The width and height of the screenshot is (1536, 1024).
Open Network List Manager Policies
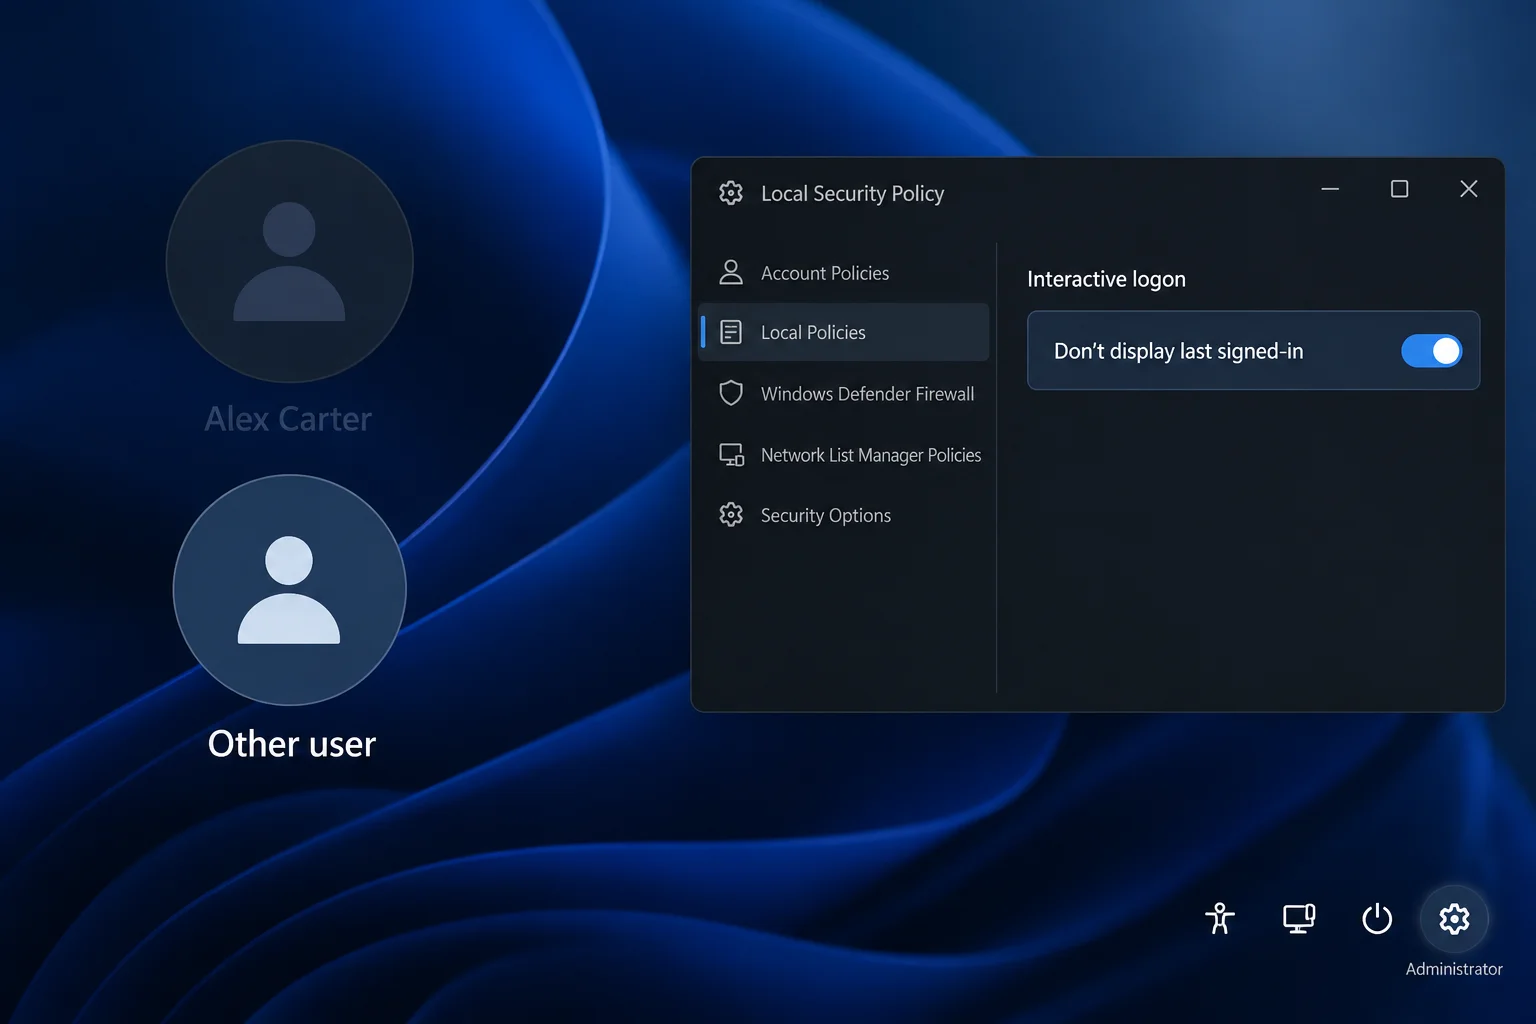tap(844, 455)
